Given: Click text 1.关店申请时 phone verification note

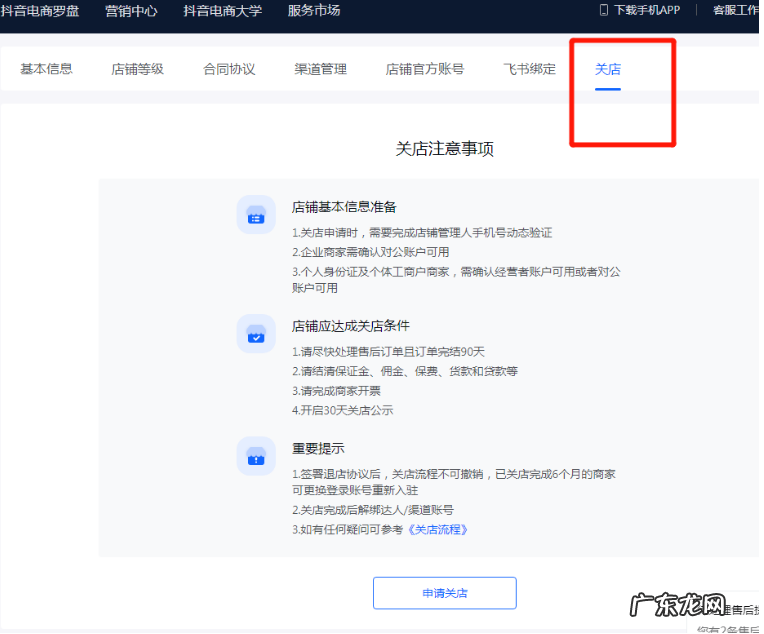Looking at the screenshot, I should pyautogui.click(x=422, y=233).
